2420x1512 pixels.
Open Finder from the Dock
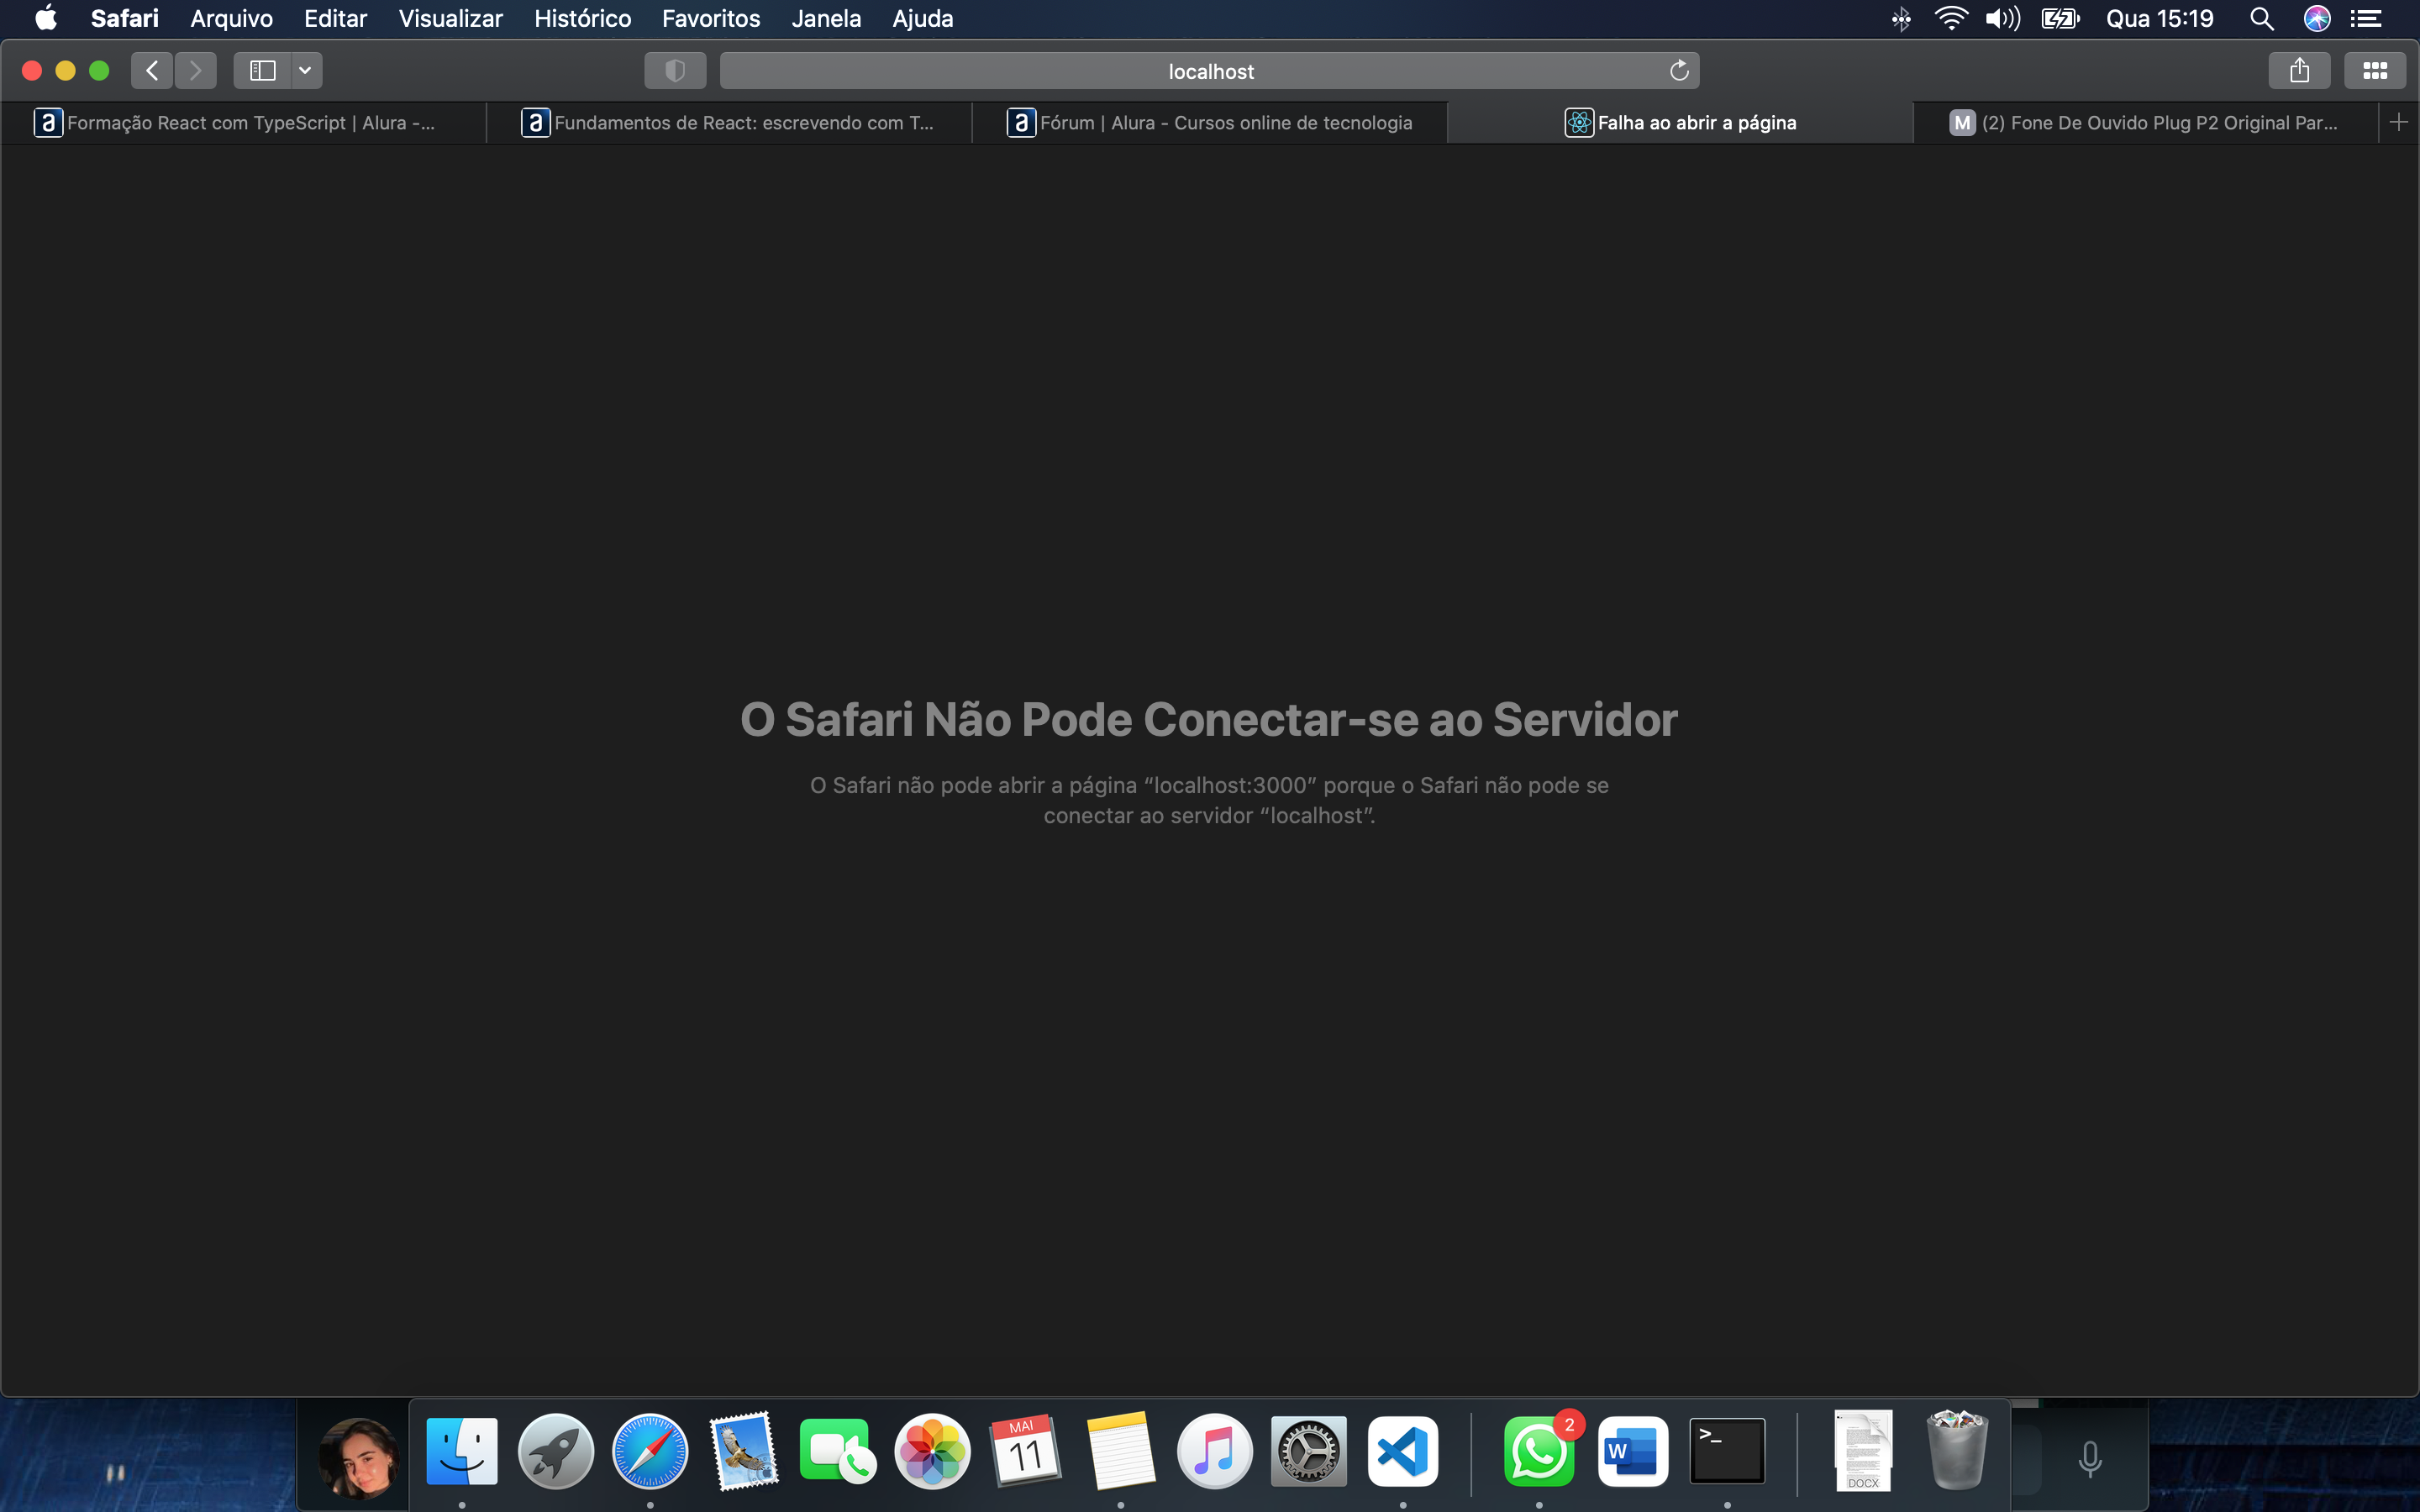(x=462, y=1451)
